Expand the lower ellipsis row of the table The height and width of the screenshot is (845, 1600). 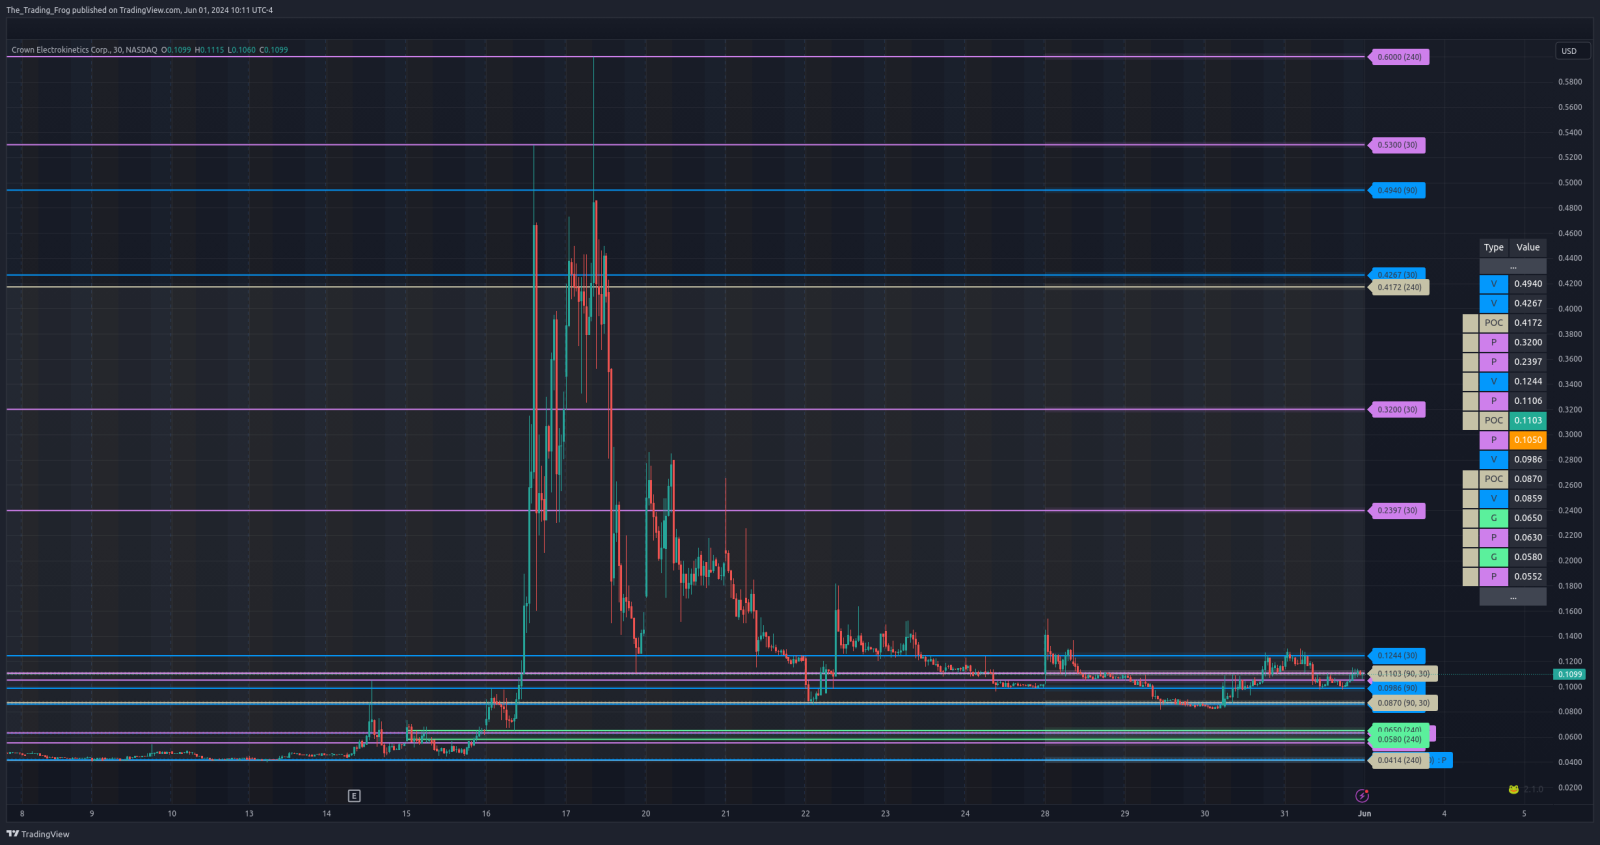click(x=1513, y=596)
